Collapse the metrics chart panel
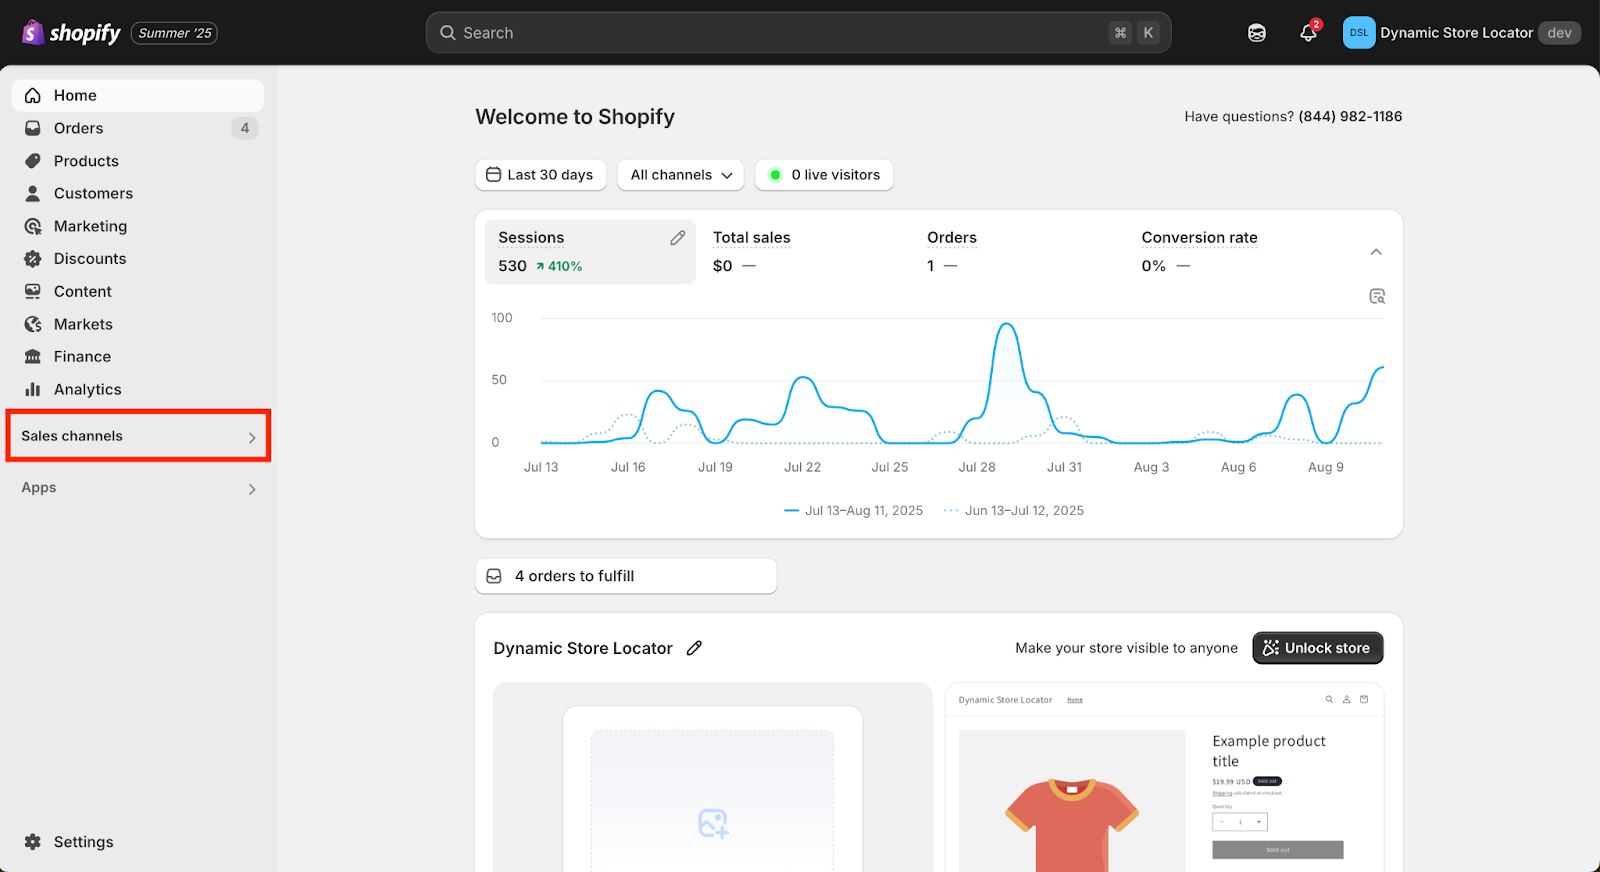Viewport: 1600px width, 872px height. [1376, 252]
